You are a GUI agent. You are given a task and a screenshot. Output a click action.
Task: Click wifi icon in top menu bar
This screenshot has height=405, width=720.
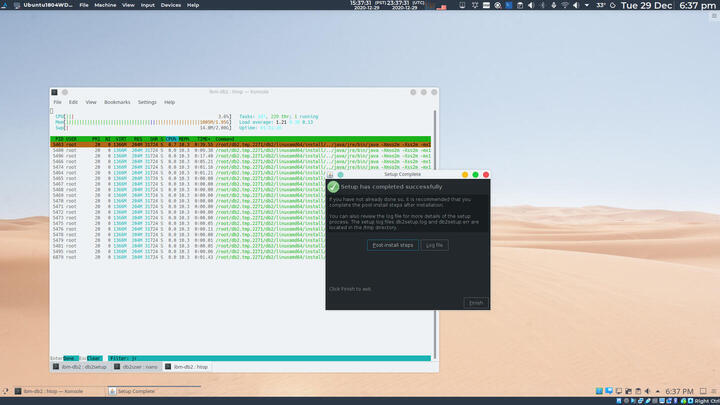(x=565, y=6)
